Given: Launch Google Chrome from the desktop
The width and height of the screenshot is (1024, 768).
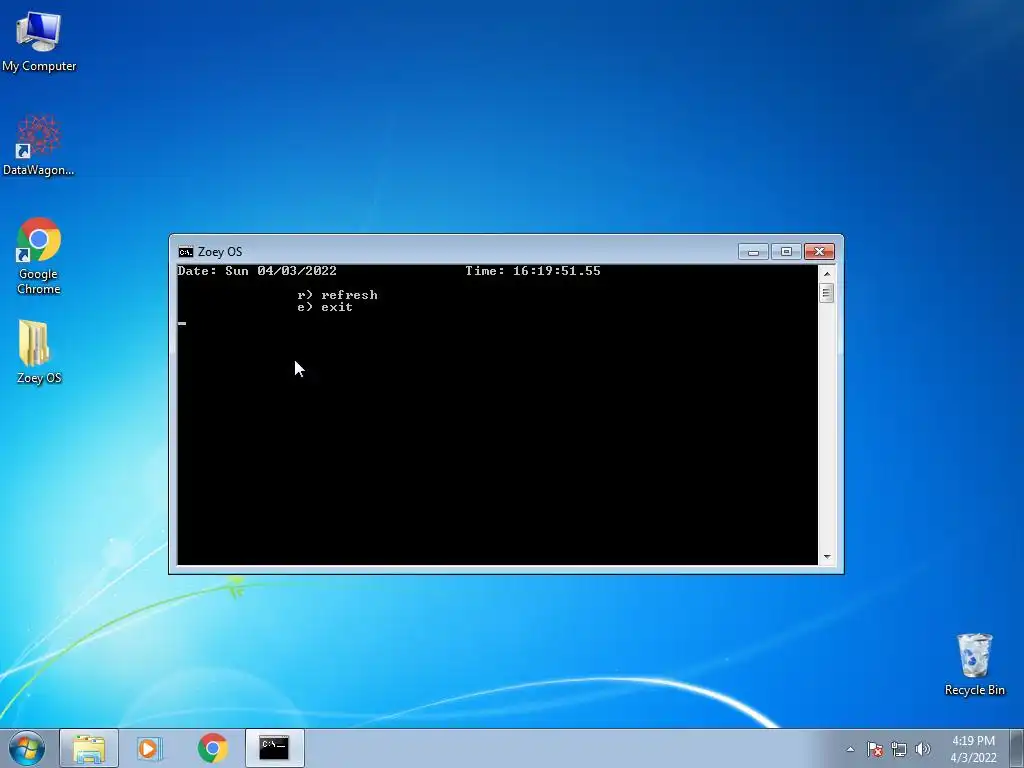Looking at the screenshot, I should (x=39, y=256).
